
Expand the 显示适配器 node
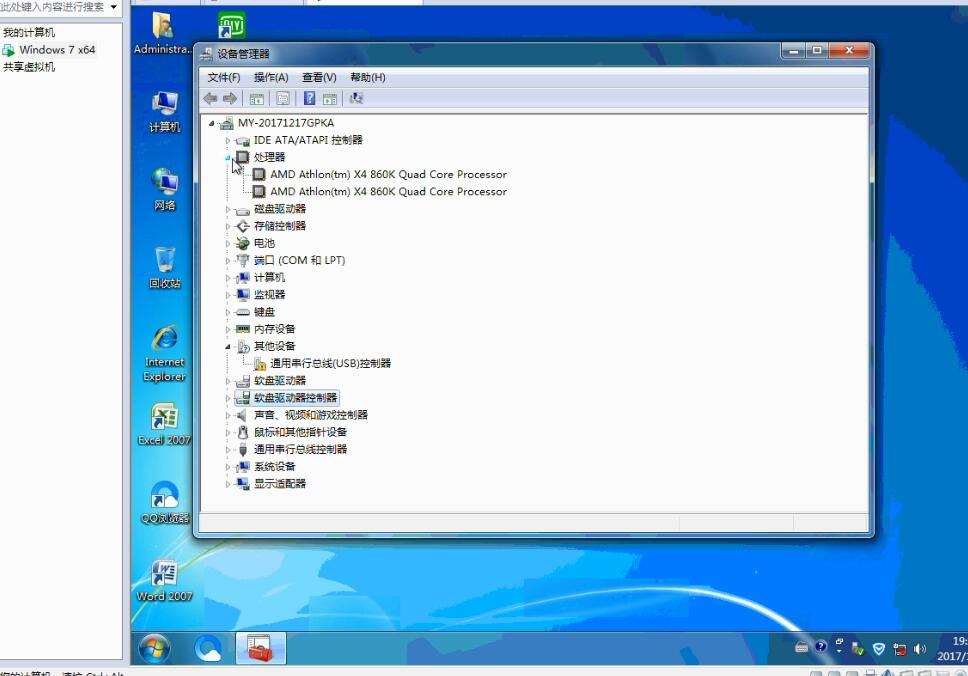[228, 484]
